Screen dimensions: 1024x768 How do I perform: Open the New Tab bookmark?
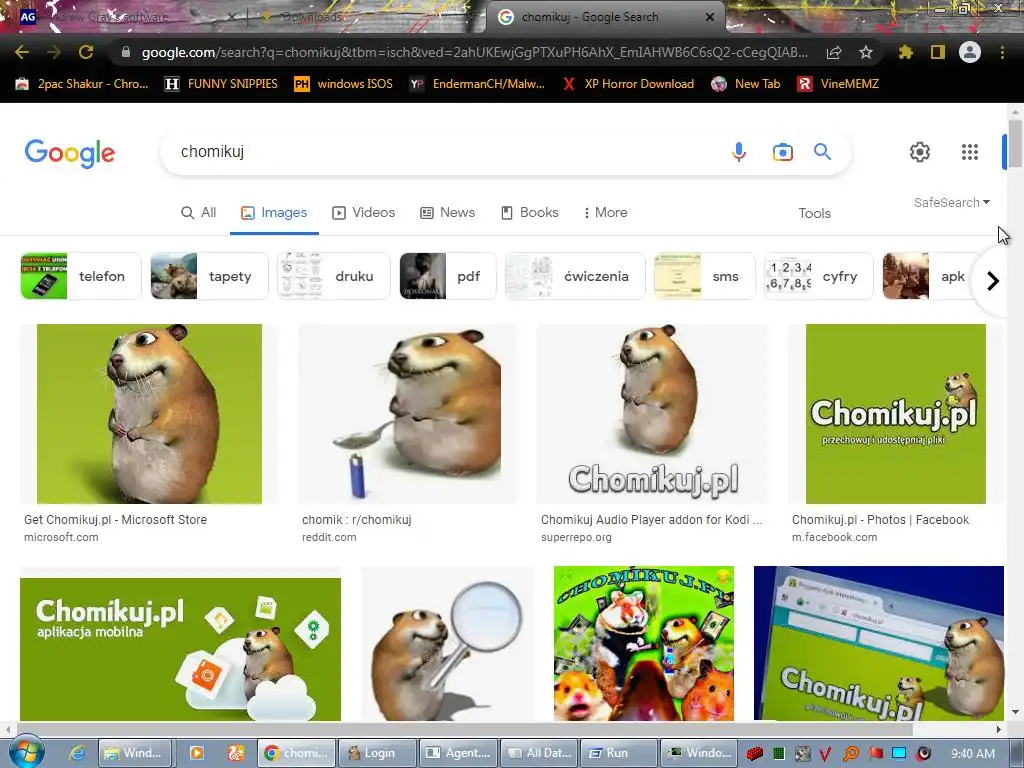point(746,84)
